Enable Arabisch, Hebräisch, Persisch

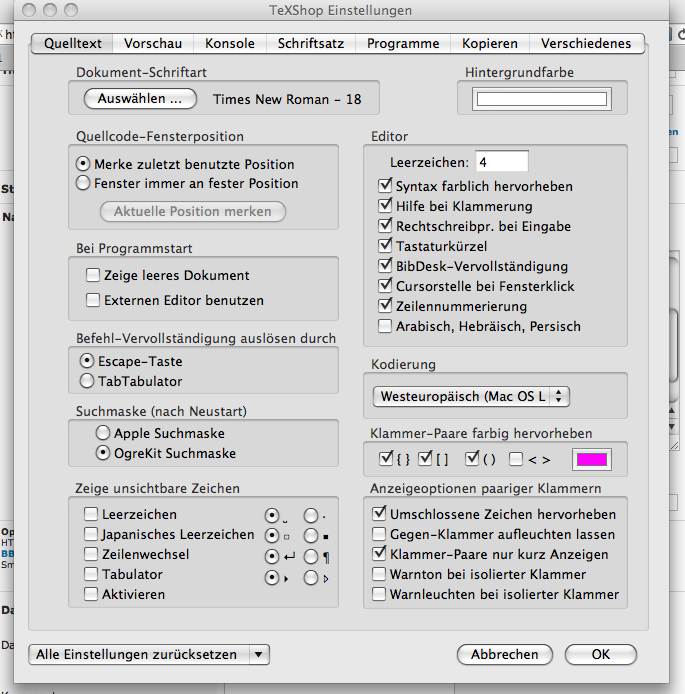click(x=385, y=326)
